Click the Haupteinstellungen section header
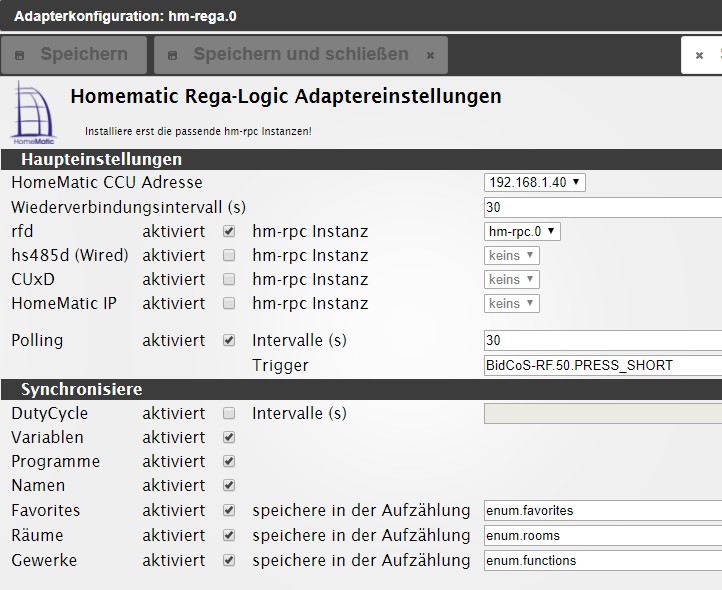 (x=361, y=159)
